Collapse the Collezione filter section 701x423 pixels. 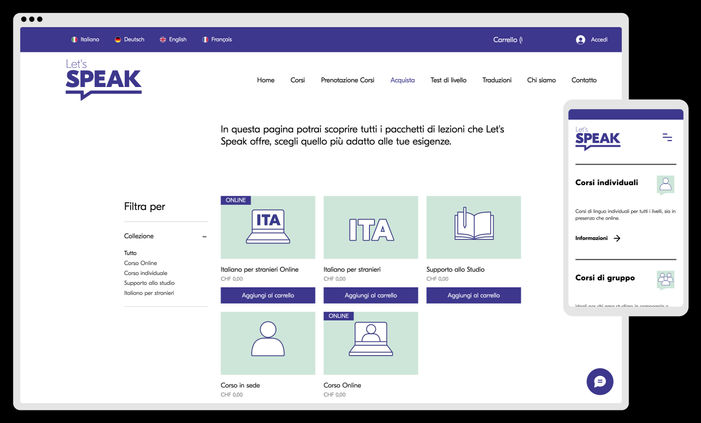(x=204, y=236)
